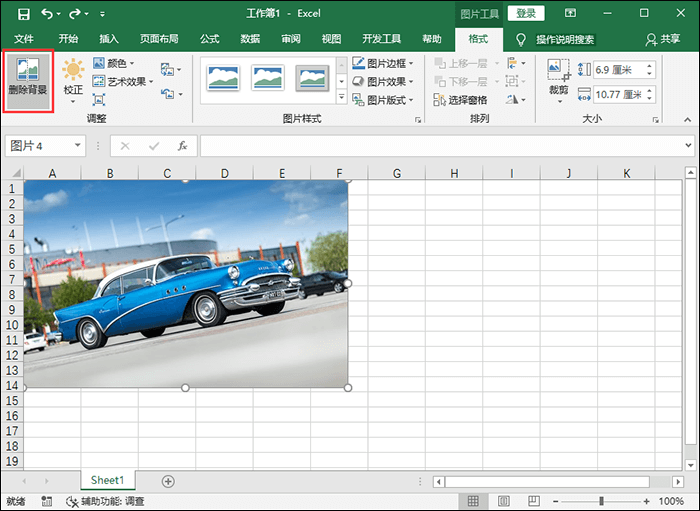This screenshot has width=700, height=511.
Task: Redo the last undone action
Action: [x=75, y=13]
